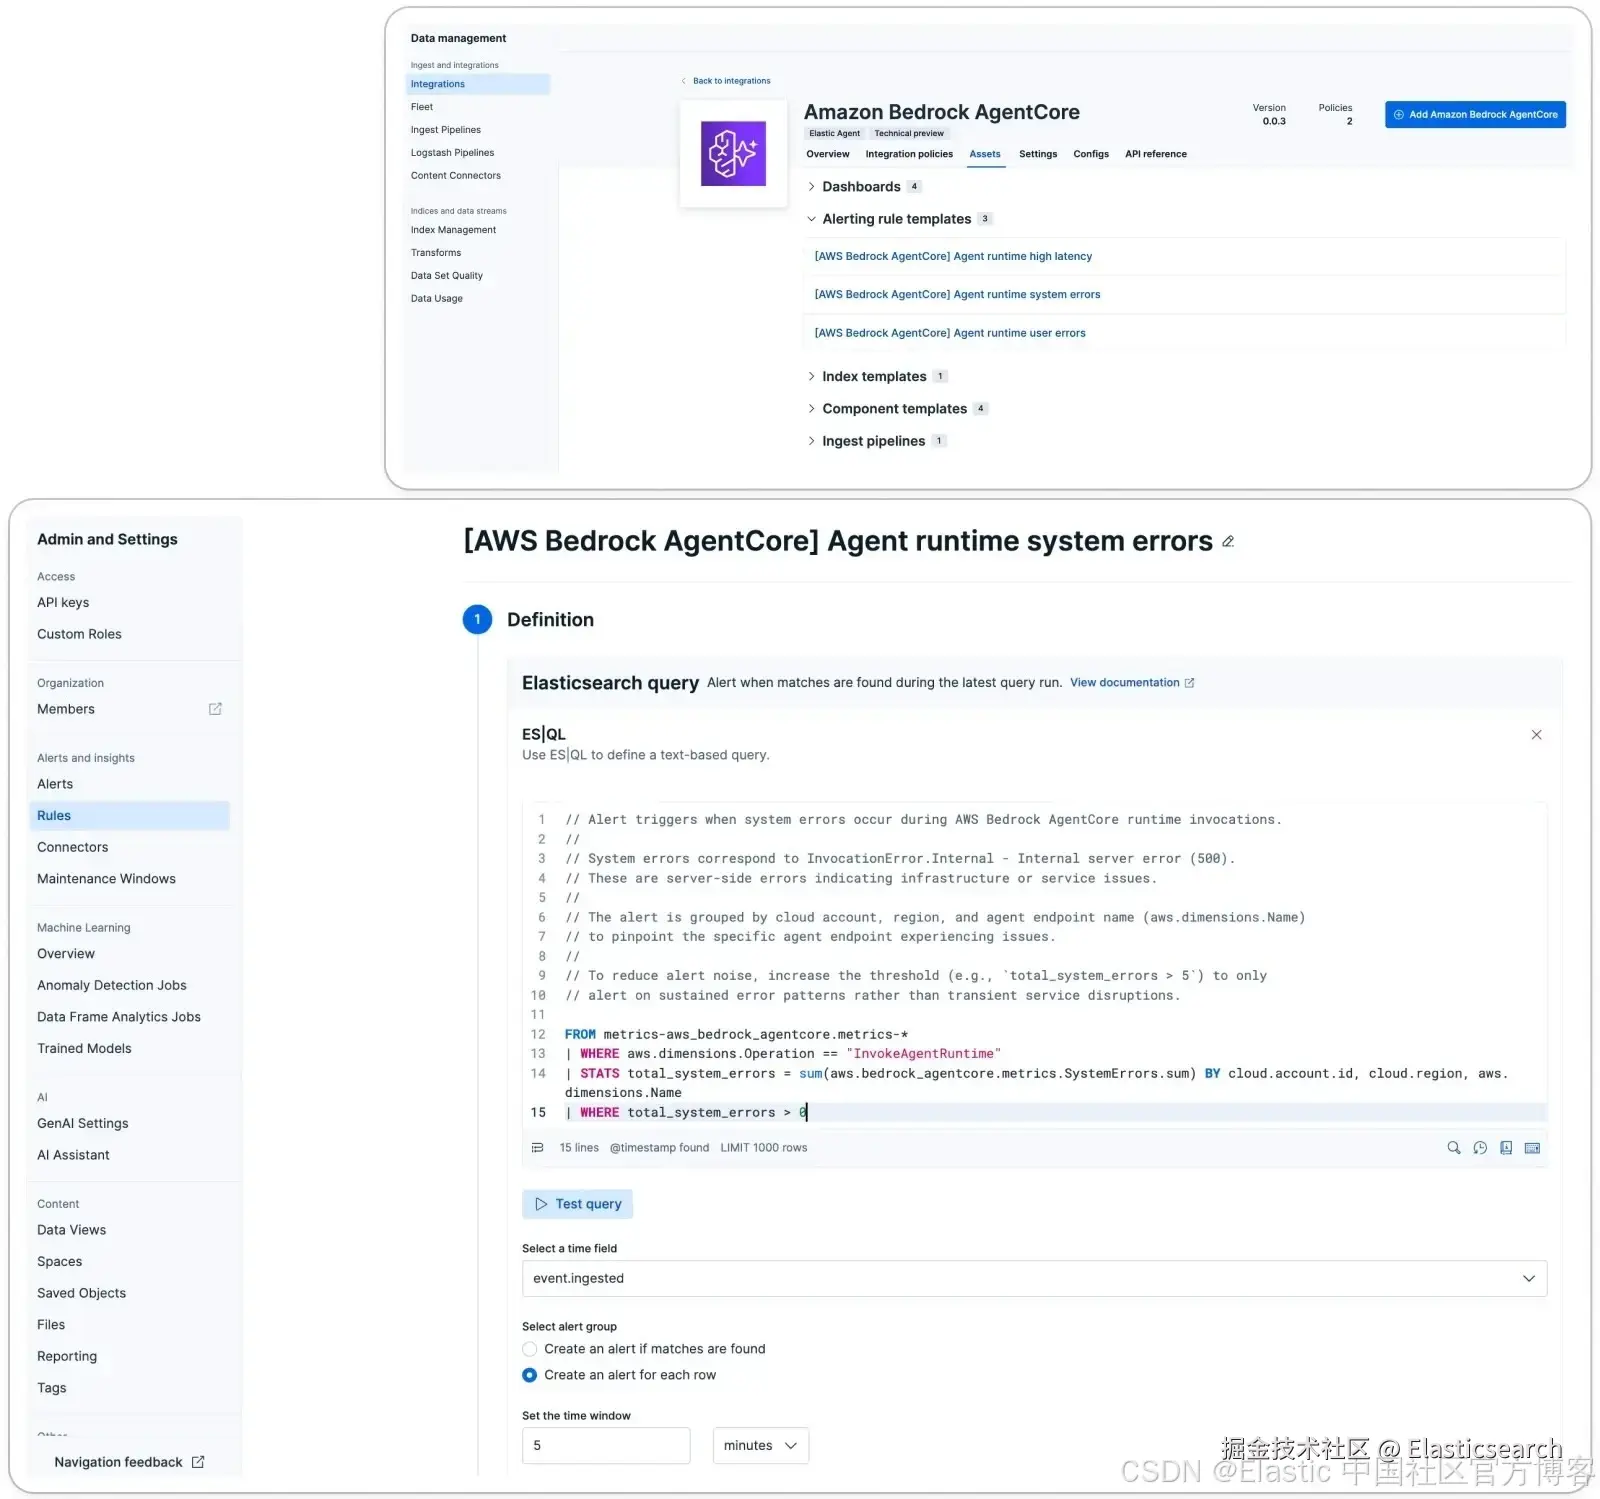Show keyboard shortcuts icon in editor footer

[x=1532, y=1148]
